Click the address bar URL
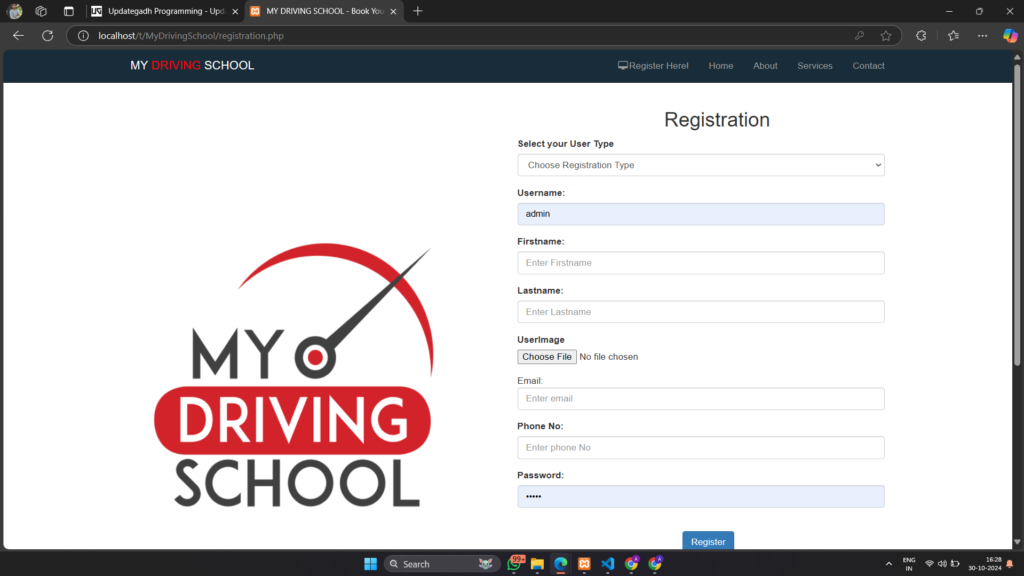The width and height of the screenshot is (1024, 576). coord(191,36)
